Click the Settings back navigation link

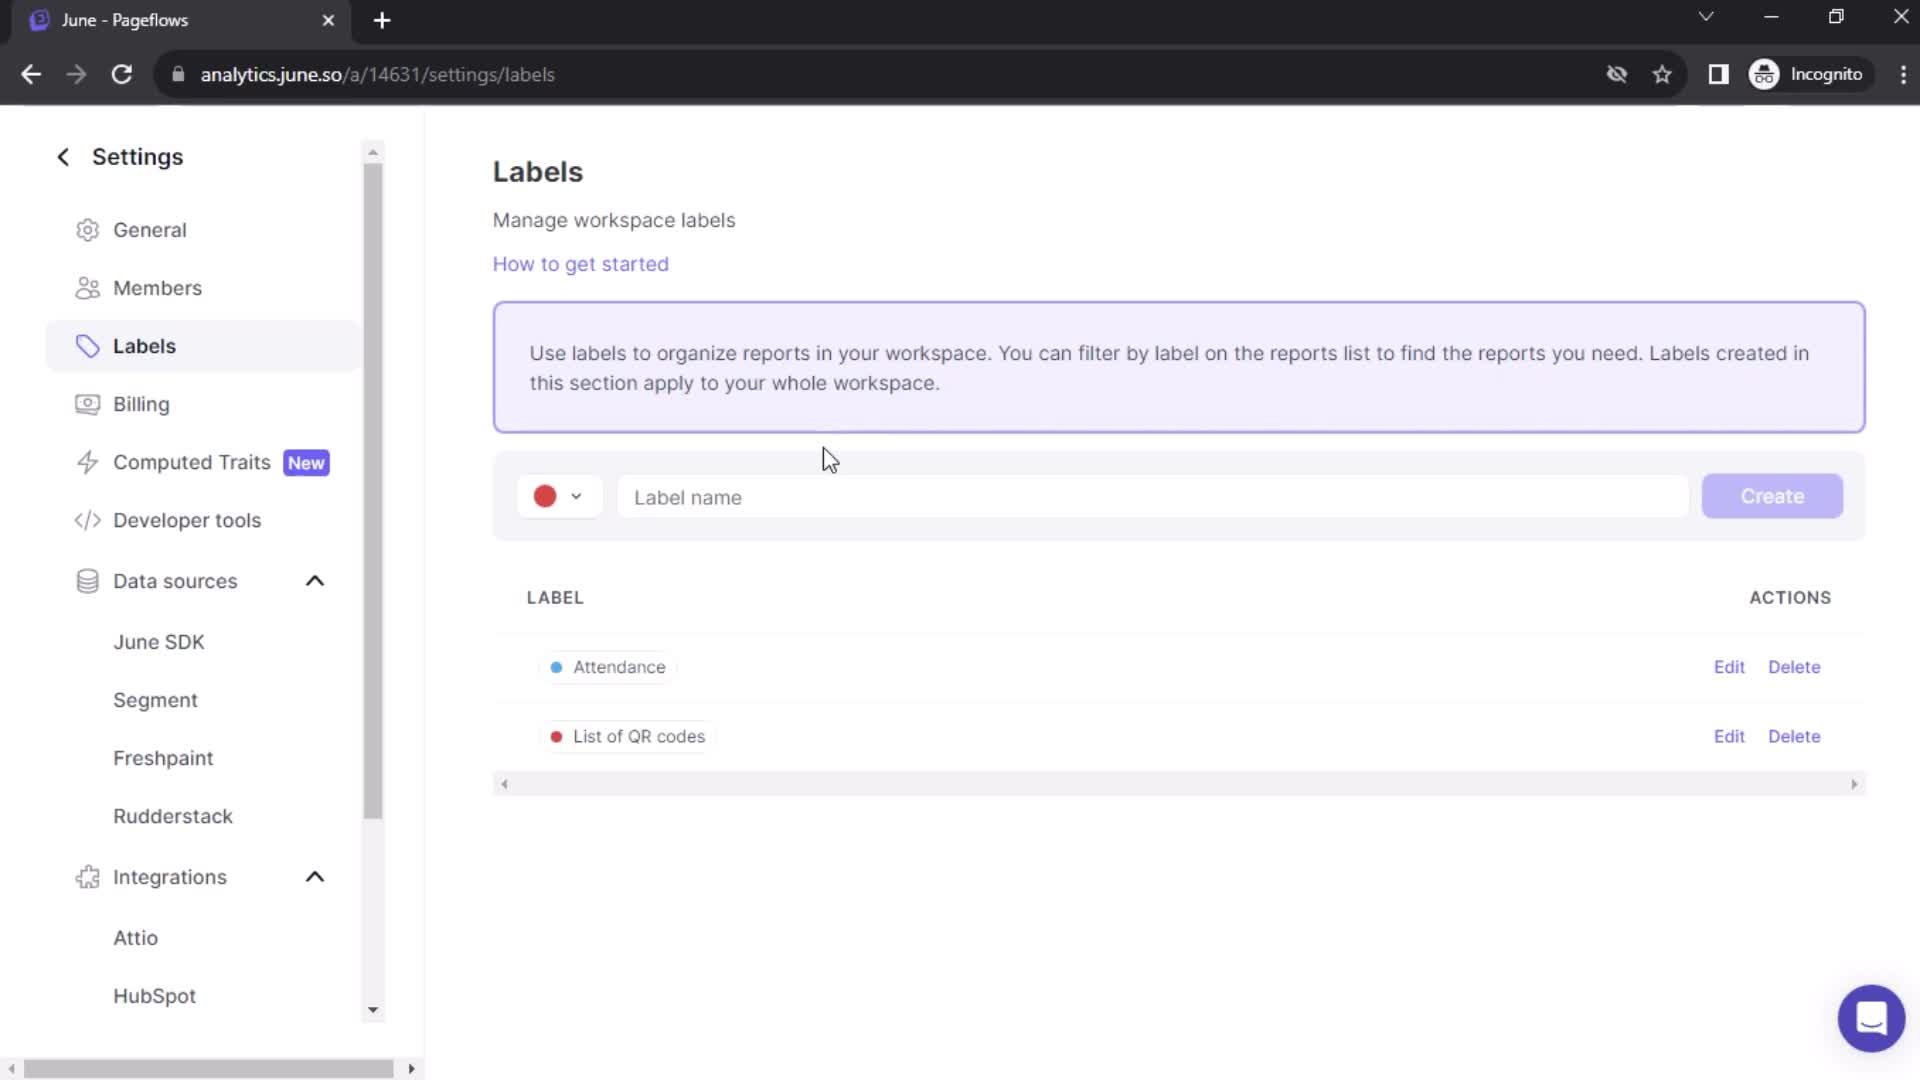[x=62, y=156]
